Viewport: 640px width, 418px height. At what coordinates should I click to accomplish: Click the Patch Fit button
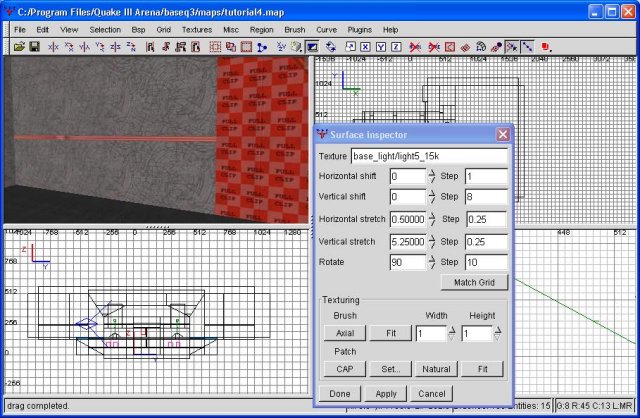(482, 369)
